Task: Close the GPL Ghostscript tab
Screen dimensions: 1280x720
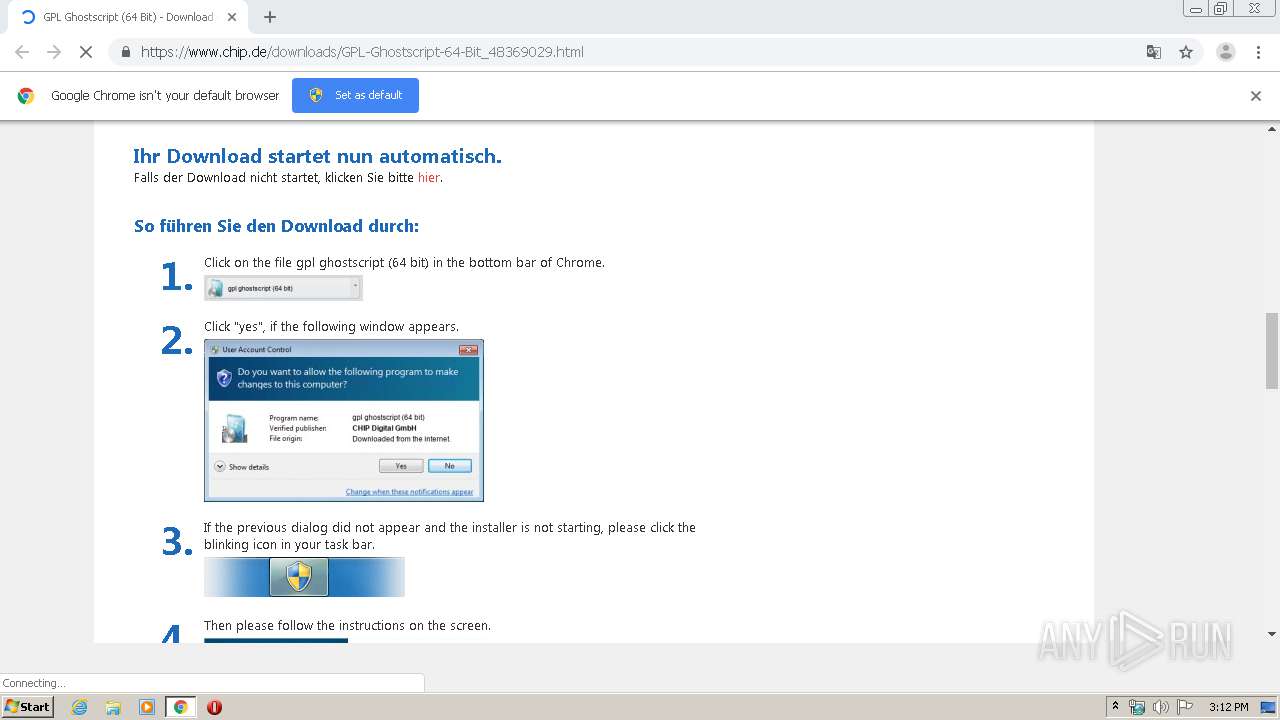Action: [232, 17]
